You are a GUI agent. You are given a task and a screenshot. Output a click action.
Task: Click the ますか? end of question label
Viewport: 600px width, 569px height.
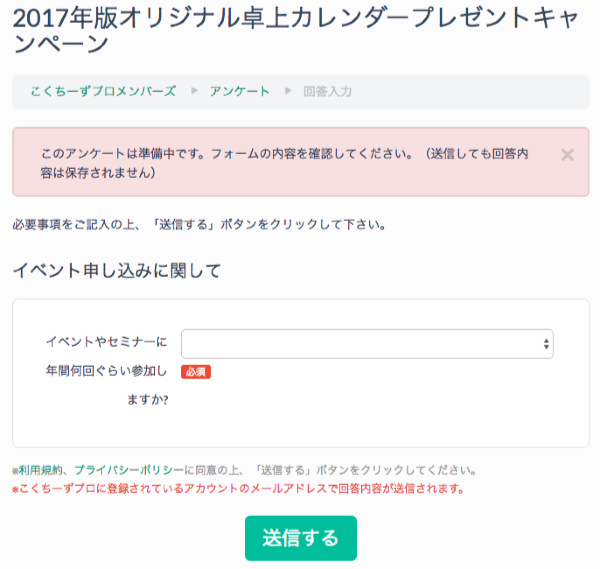click(x=147, y=400)
